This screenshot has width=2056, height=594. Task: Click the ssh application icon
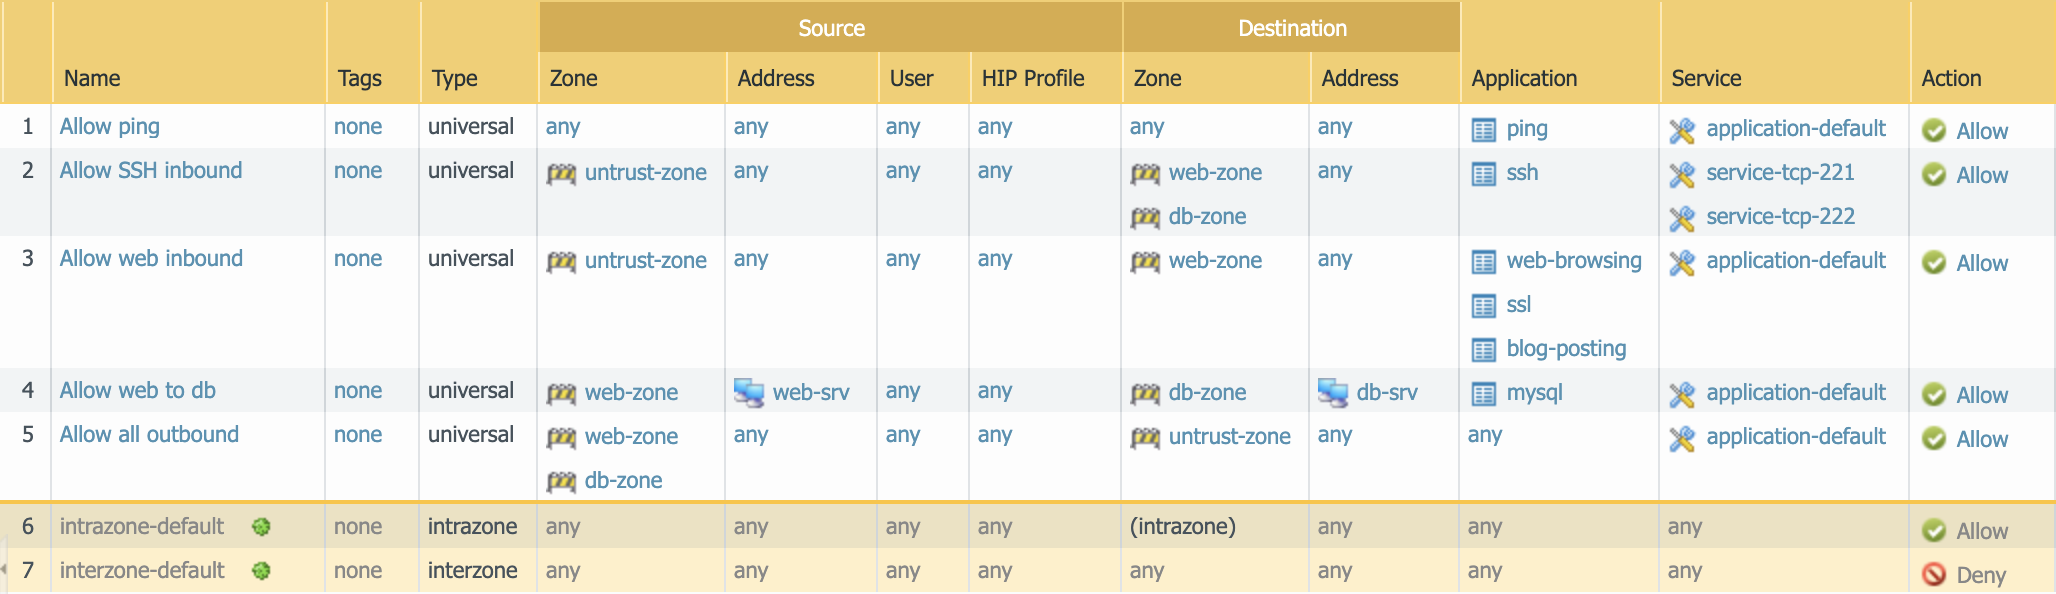(x=1484, y=174)
